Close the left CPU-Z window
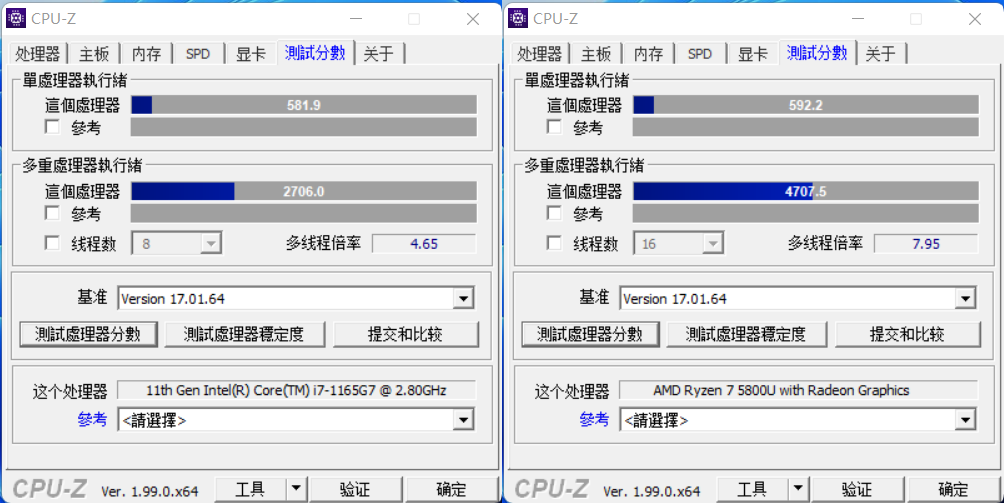The width and height of the screenshot is (1004, 503). tap(473, 19)
